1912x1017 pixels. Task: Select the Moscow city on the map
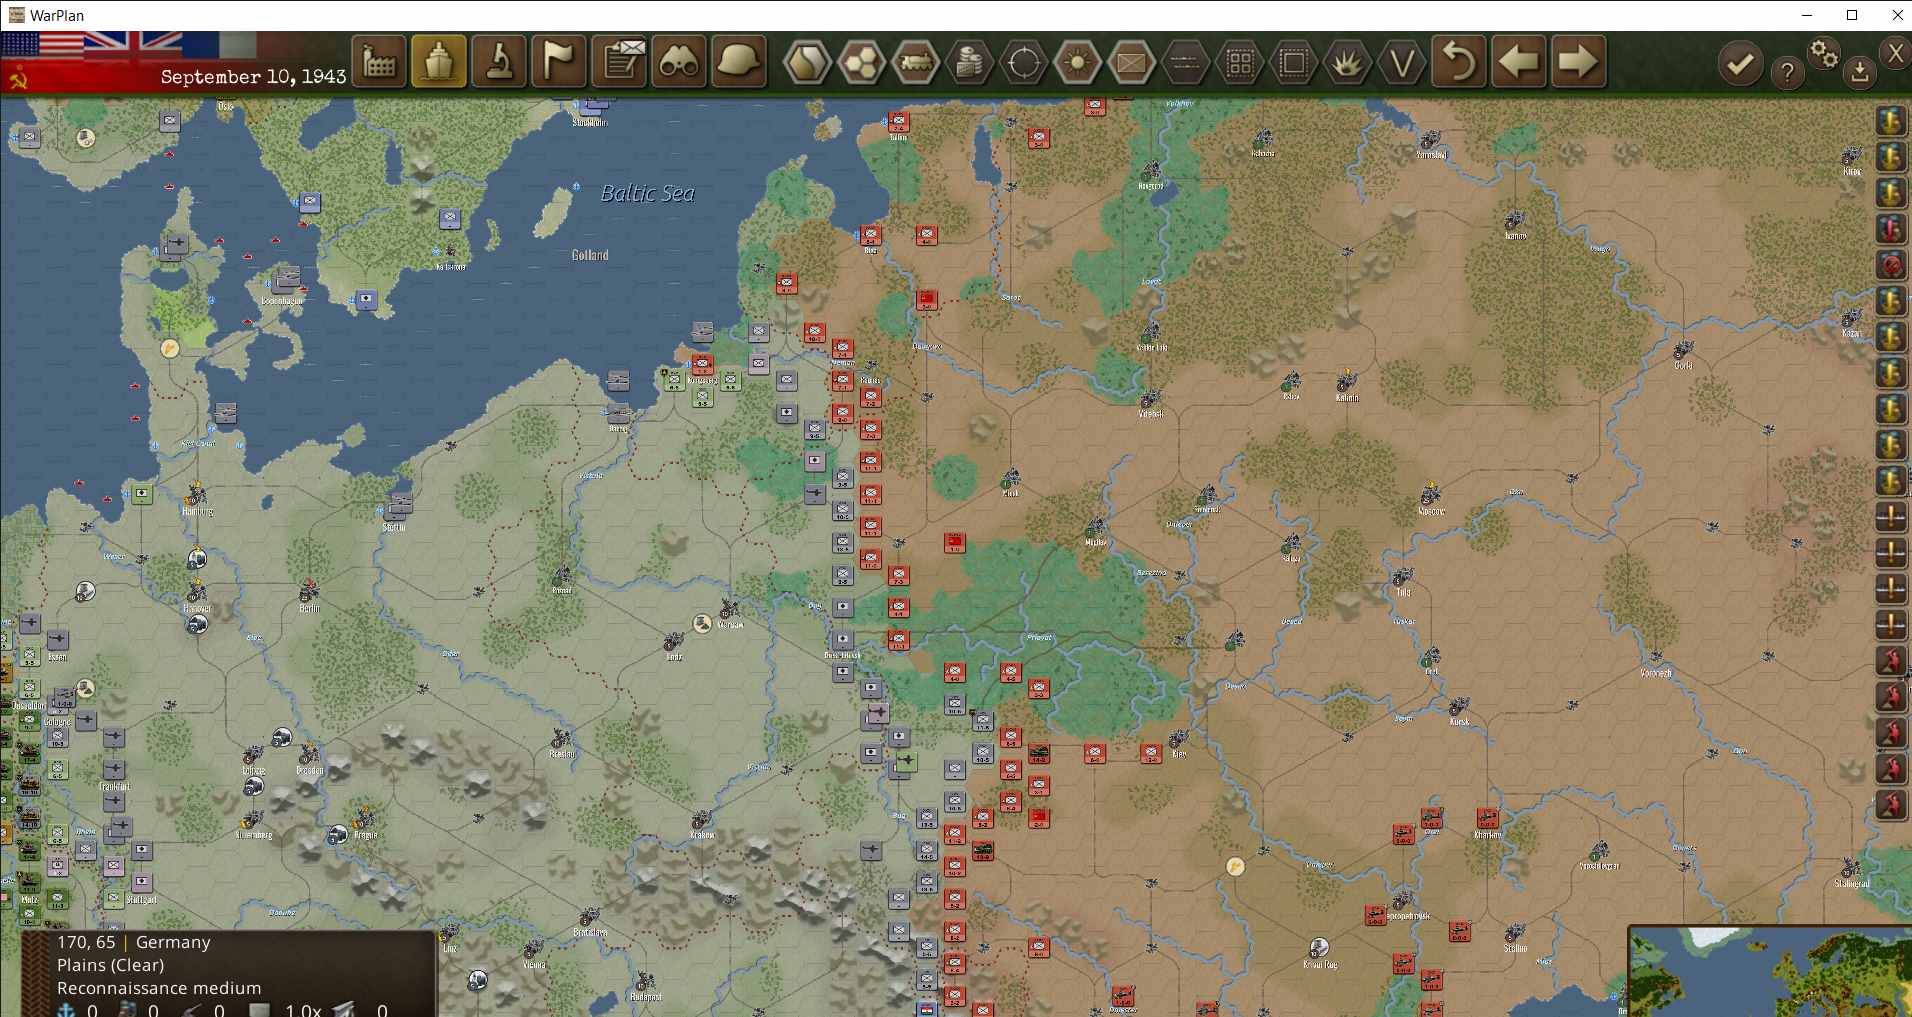pyautogui.click(x=1431, y=497)
